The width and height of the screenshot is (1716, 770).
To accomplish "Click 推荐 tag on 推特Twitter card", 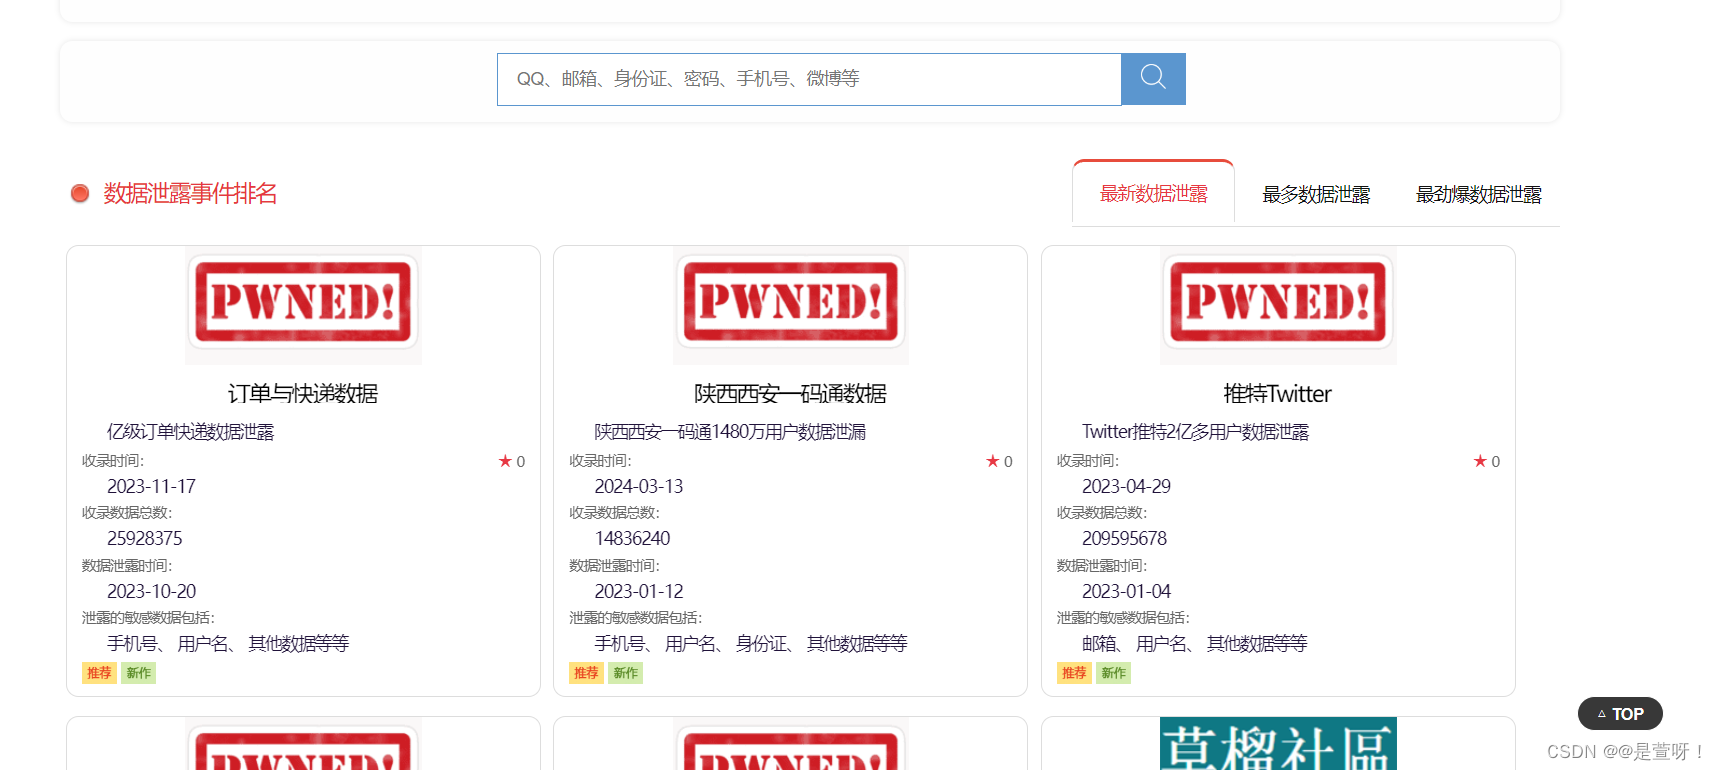I will 1074,673.
